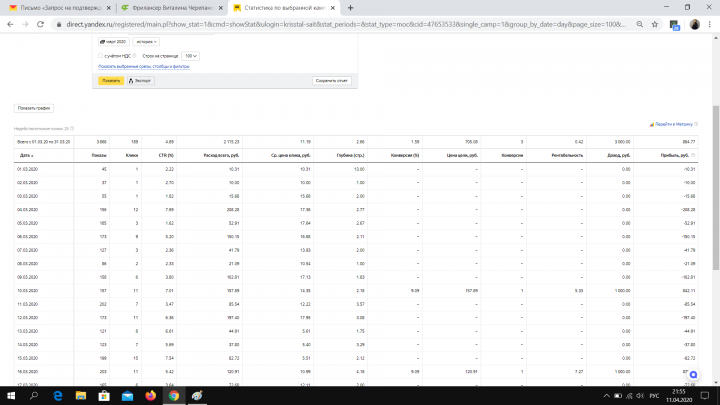Click the 'Показать выбранные срезы, столбцы и фильтры' link
This screenshot has height=405, width=720.
tap(144, 67)
